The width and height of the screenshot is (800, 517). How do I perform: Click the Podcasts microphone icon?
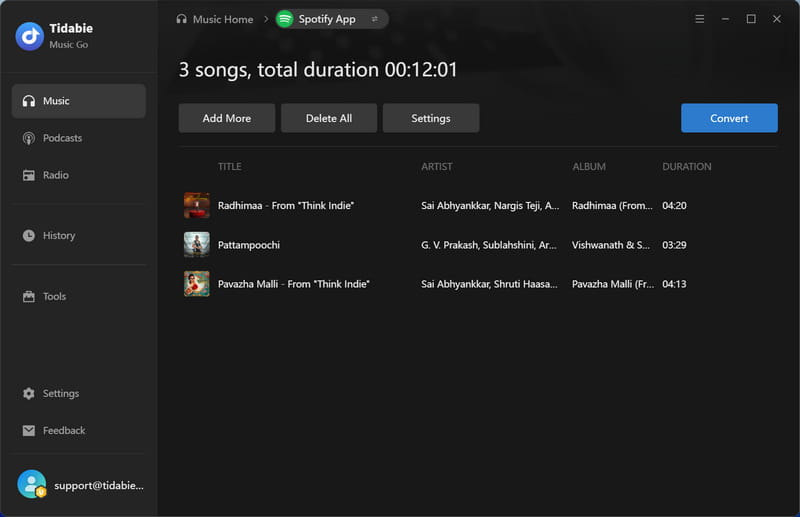(29, 138)
